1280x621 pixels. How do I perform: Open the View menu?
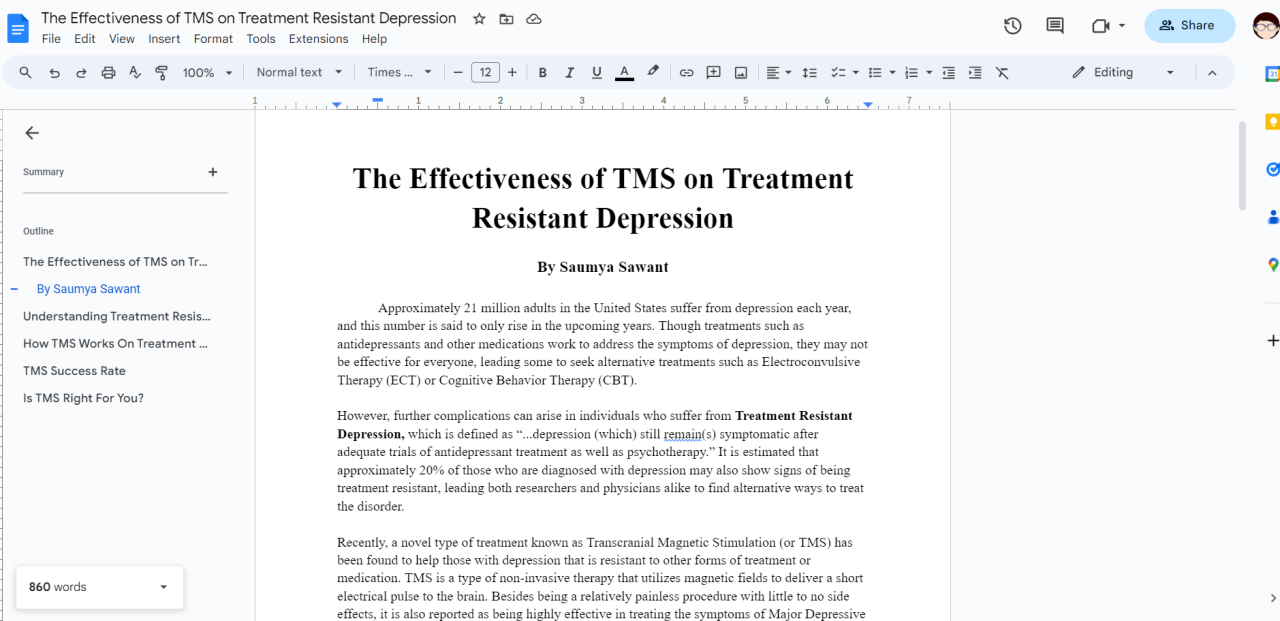coord(122,39)
